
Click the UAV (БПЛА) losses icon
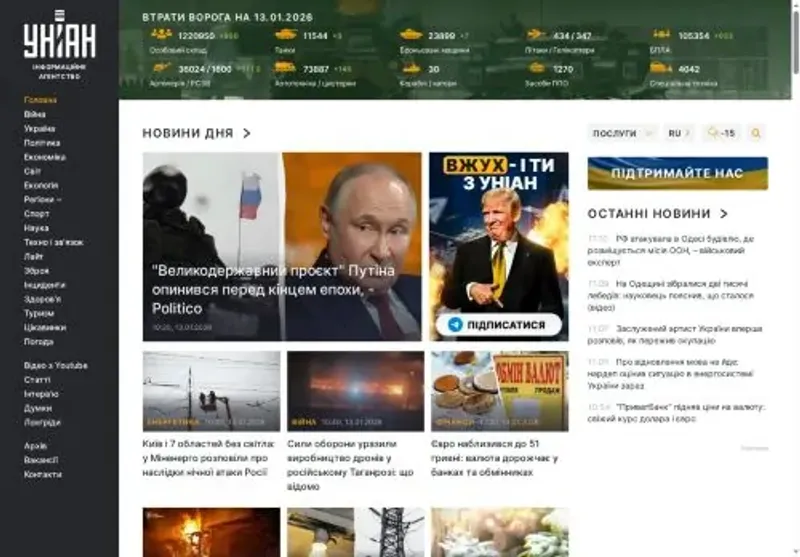661,35
